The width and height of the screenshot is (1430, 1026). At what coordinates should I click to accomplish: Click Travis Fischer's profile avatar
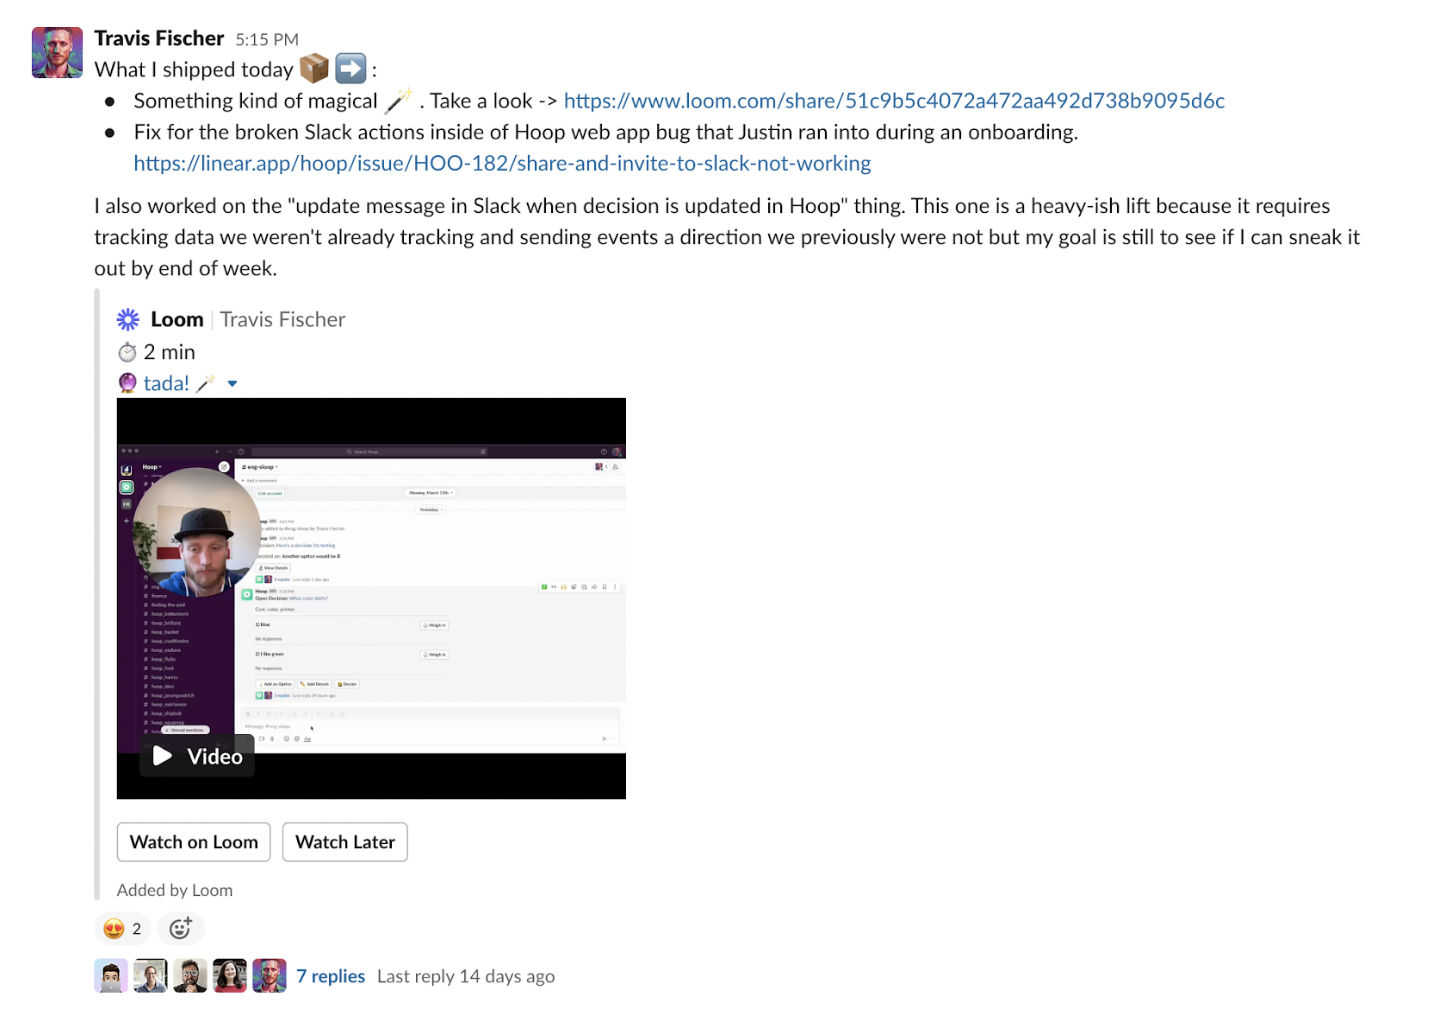(x=57, y=52)
